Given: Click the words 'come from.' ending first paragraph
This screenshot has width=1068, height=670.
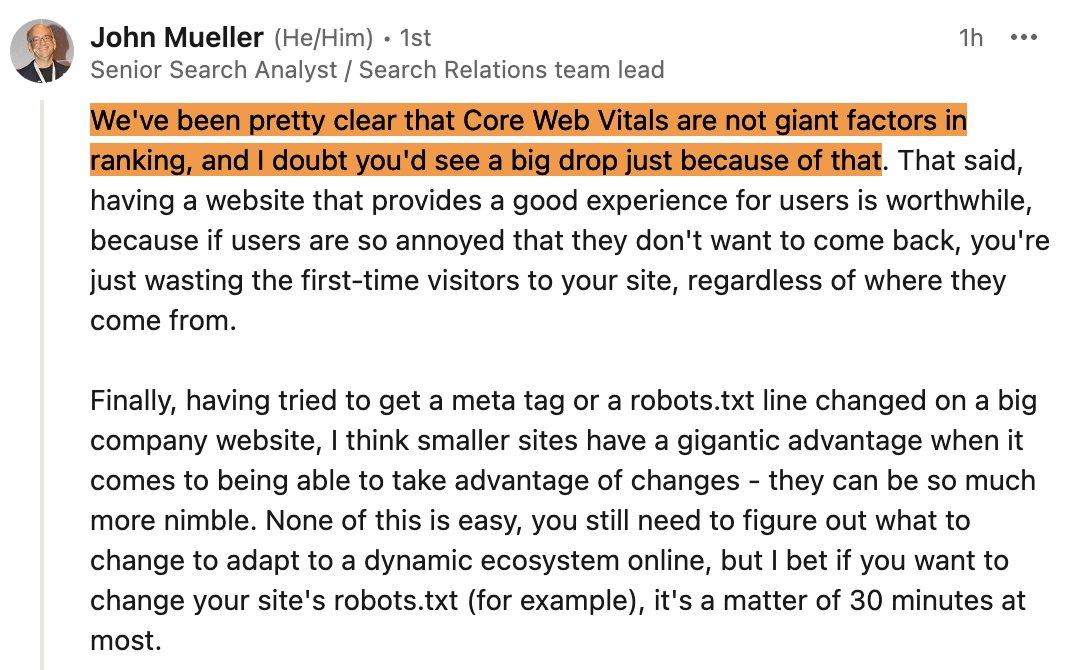Looking at the screenshot, I should (163, 321).
